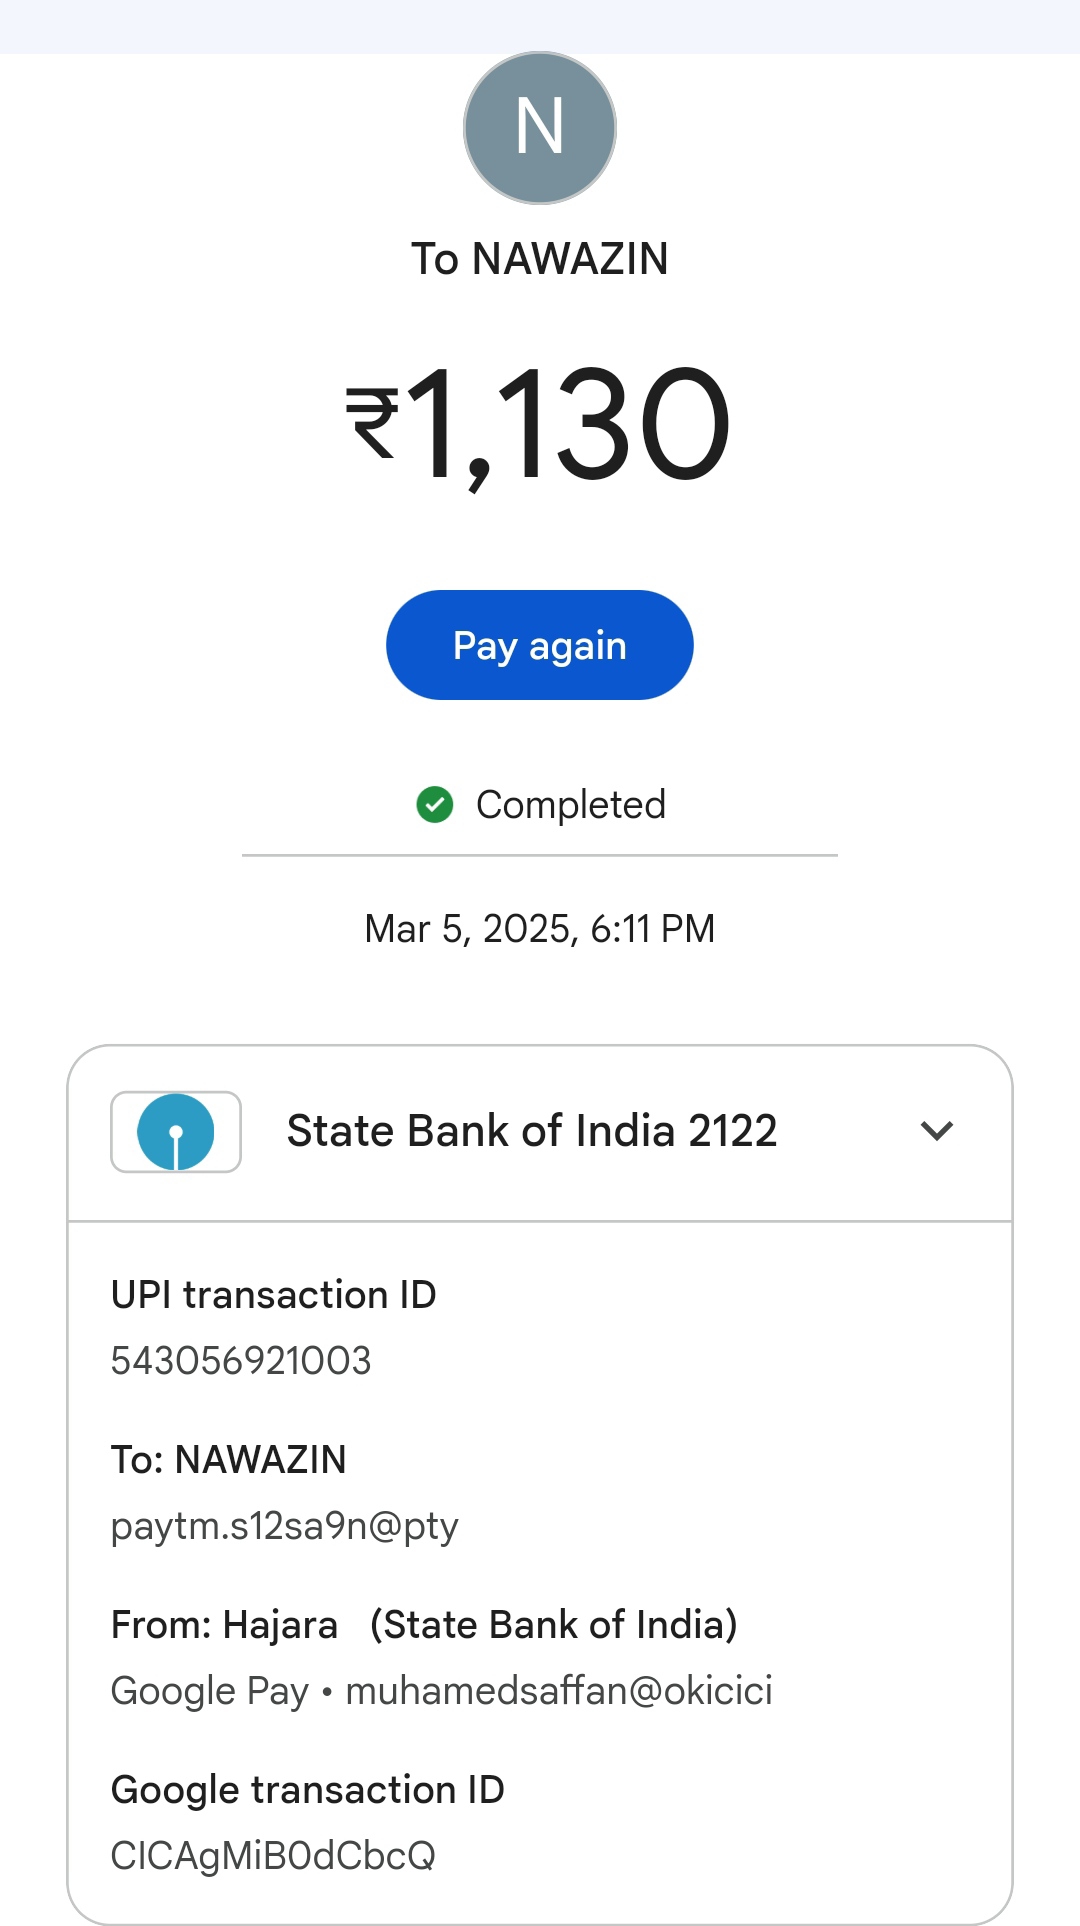Select State Bank of India 2122 row
This screenshot has width=1080, height=1926.
click(x=532, y=1131)
